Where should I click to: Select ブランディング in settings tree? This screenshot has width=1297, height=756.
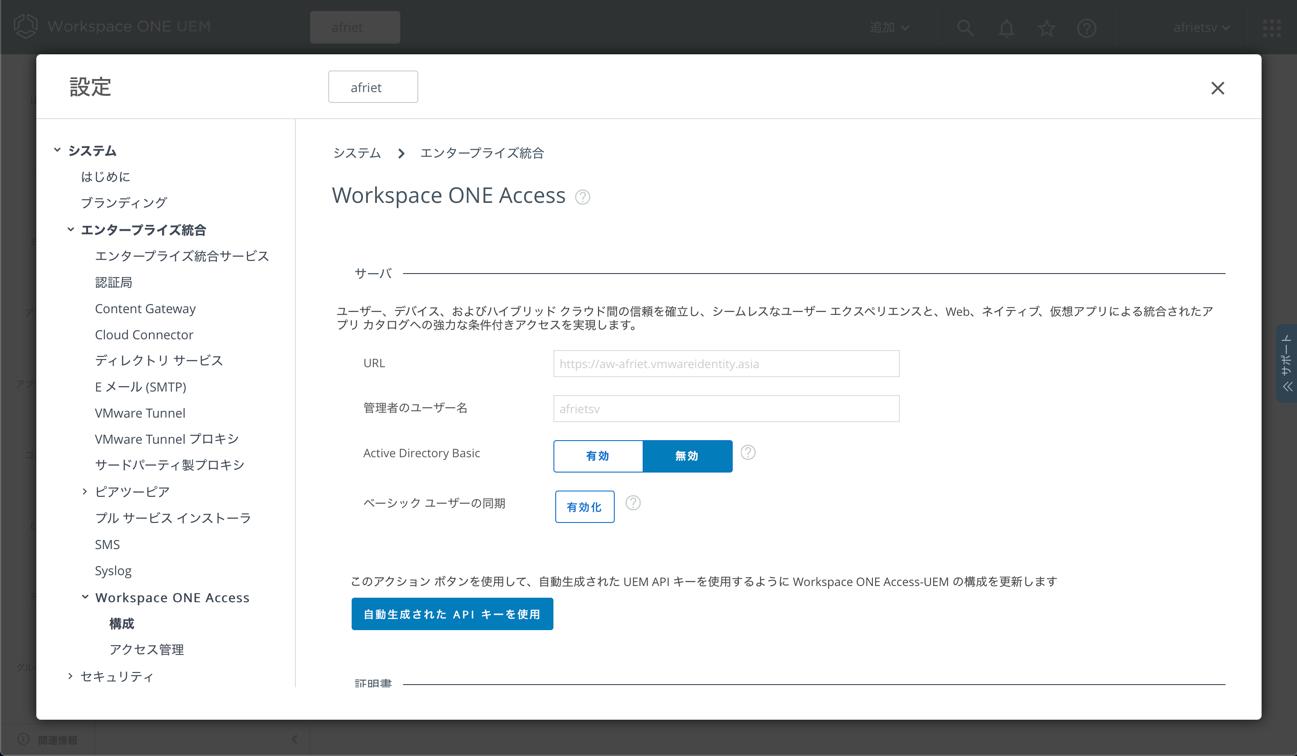coord(124,203)
